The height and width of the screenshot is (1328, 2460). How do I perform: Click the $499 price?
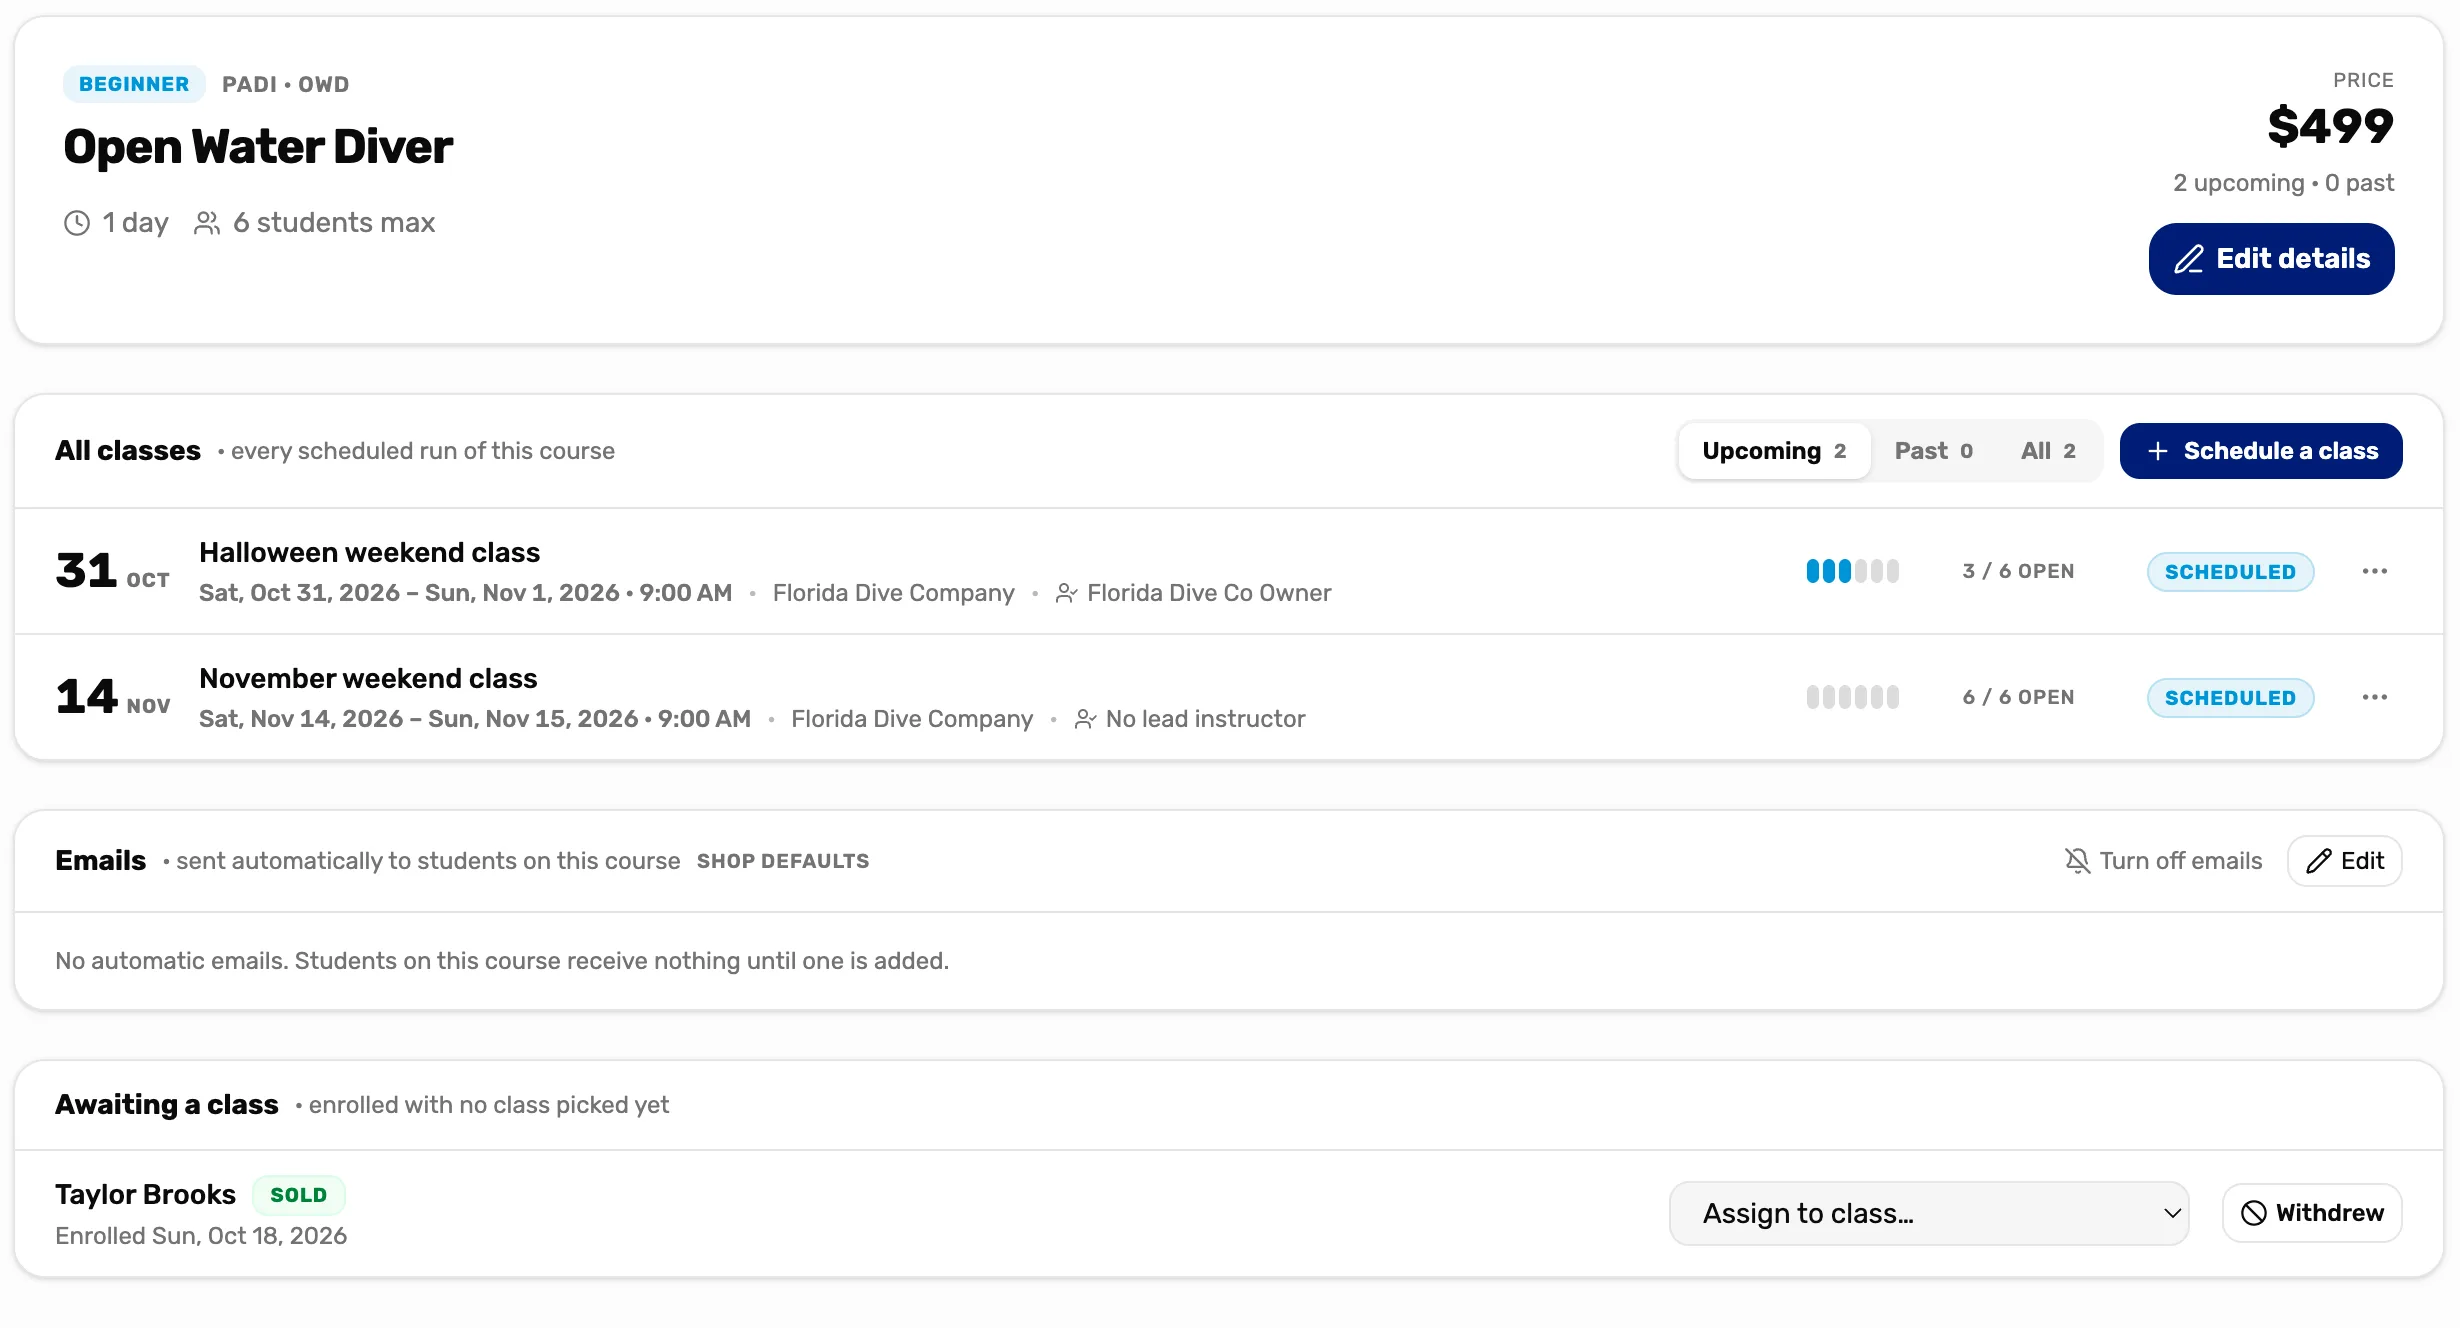tap(2330, 126)
